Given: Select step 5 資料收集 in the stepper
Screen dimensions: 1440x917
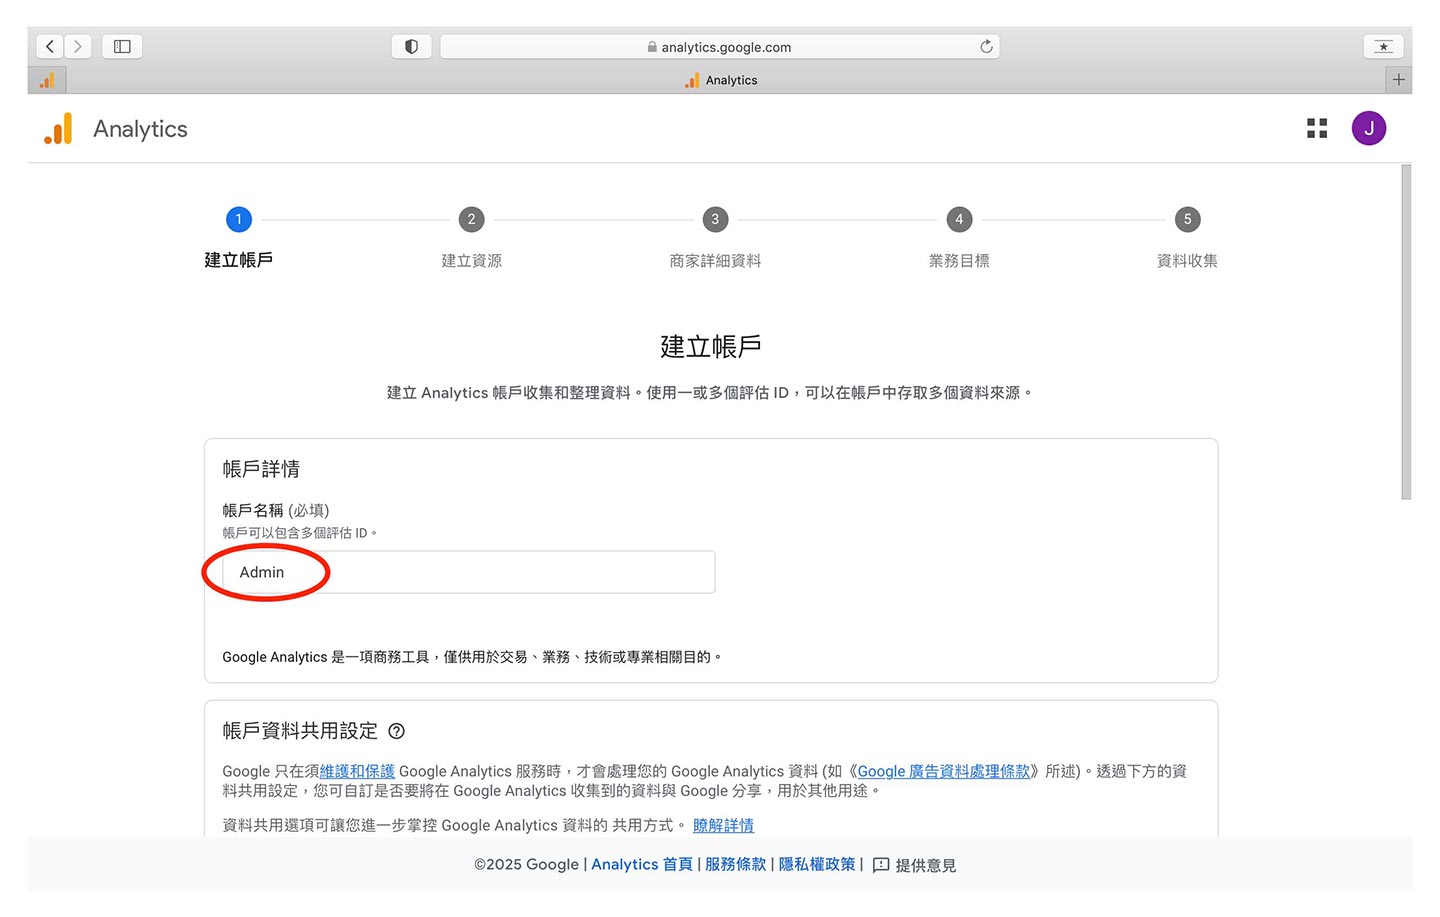Looking at the screenshot, I should (x=1187, y=220).
